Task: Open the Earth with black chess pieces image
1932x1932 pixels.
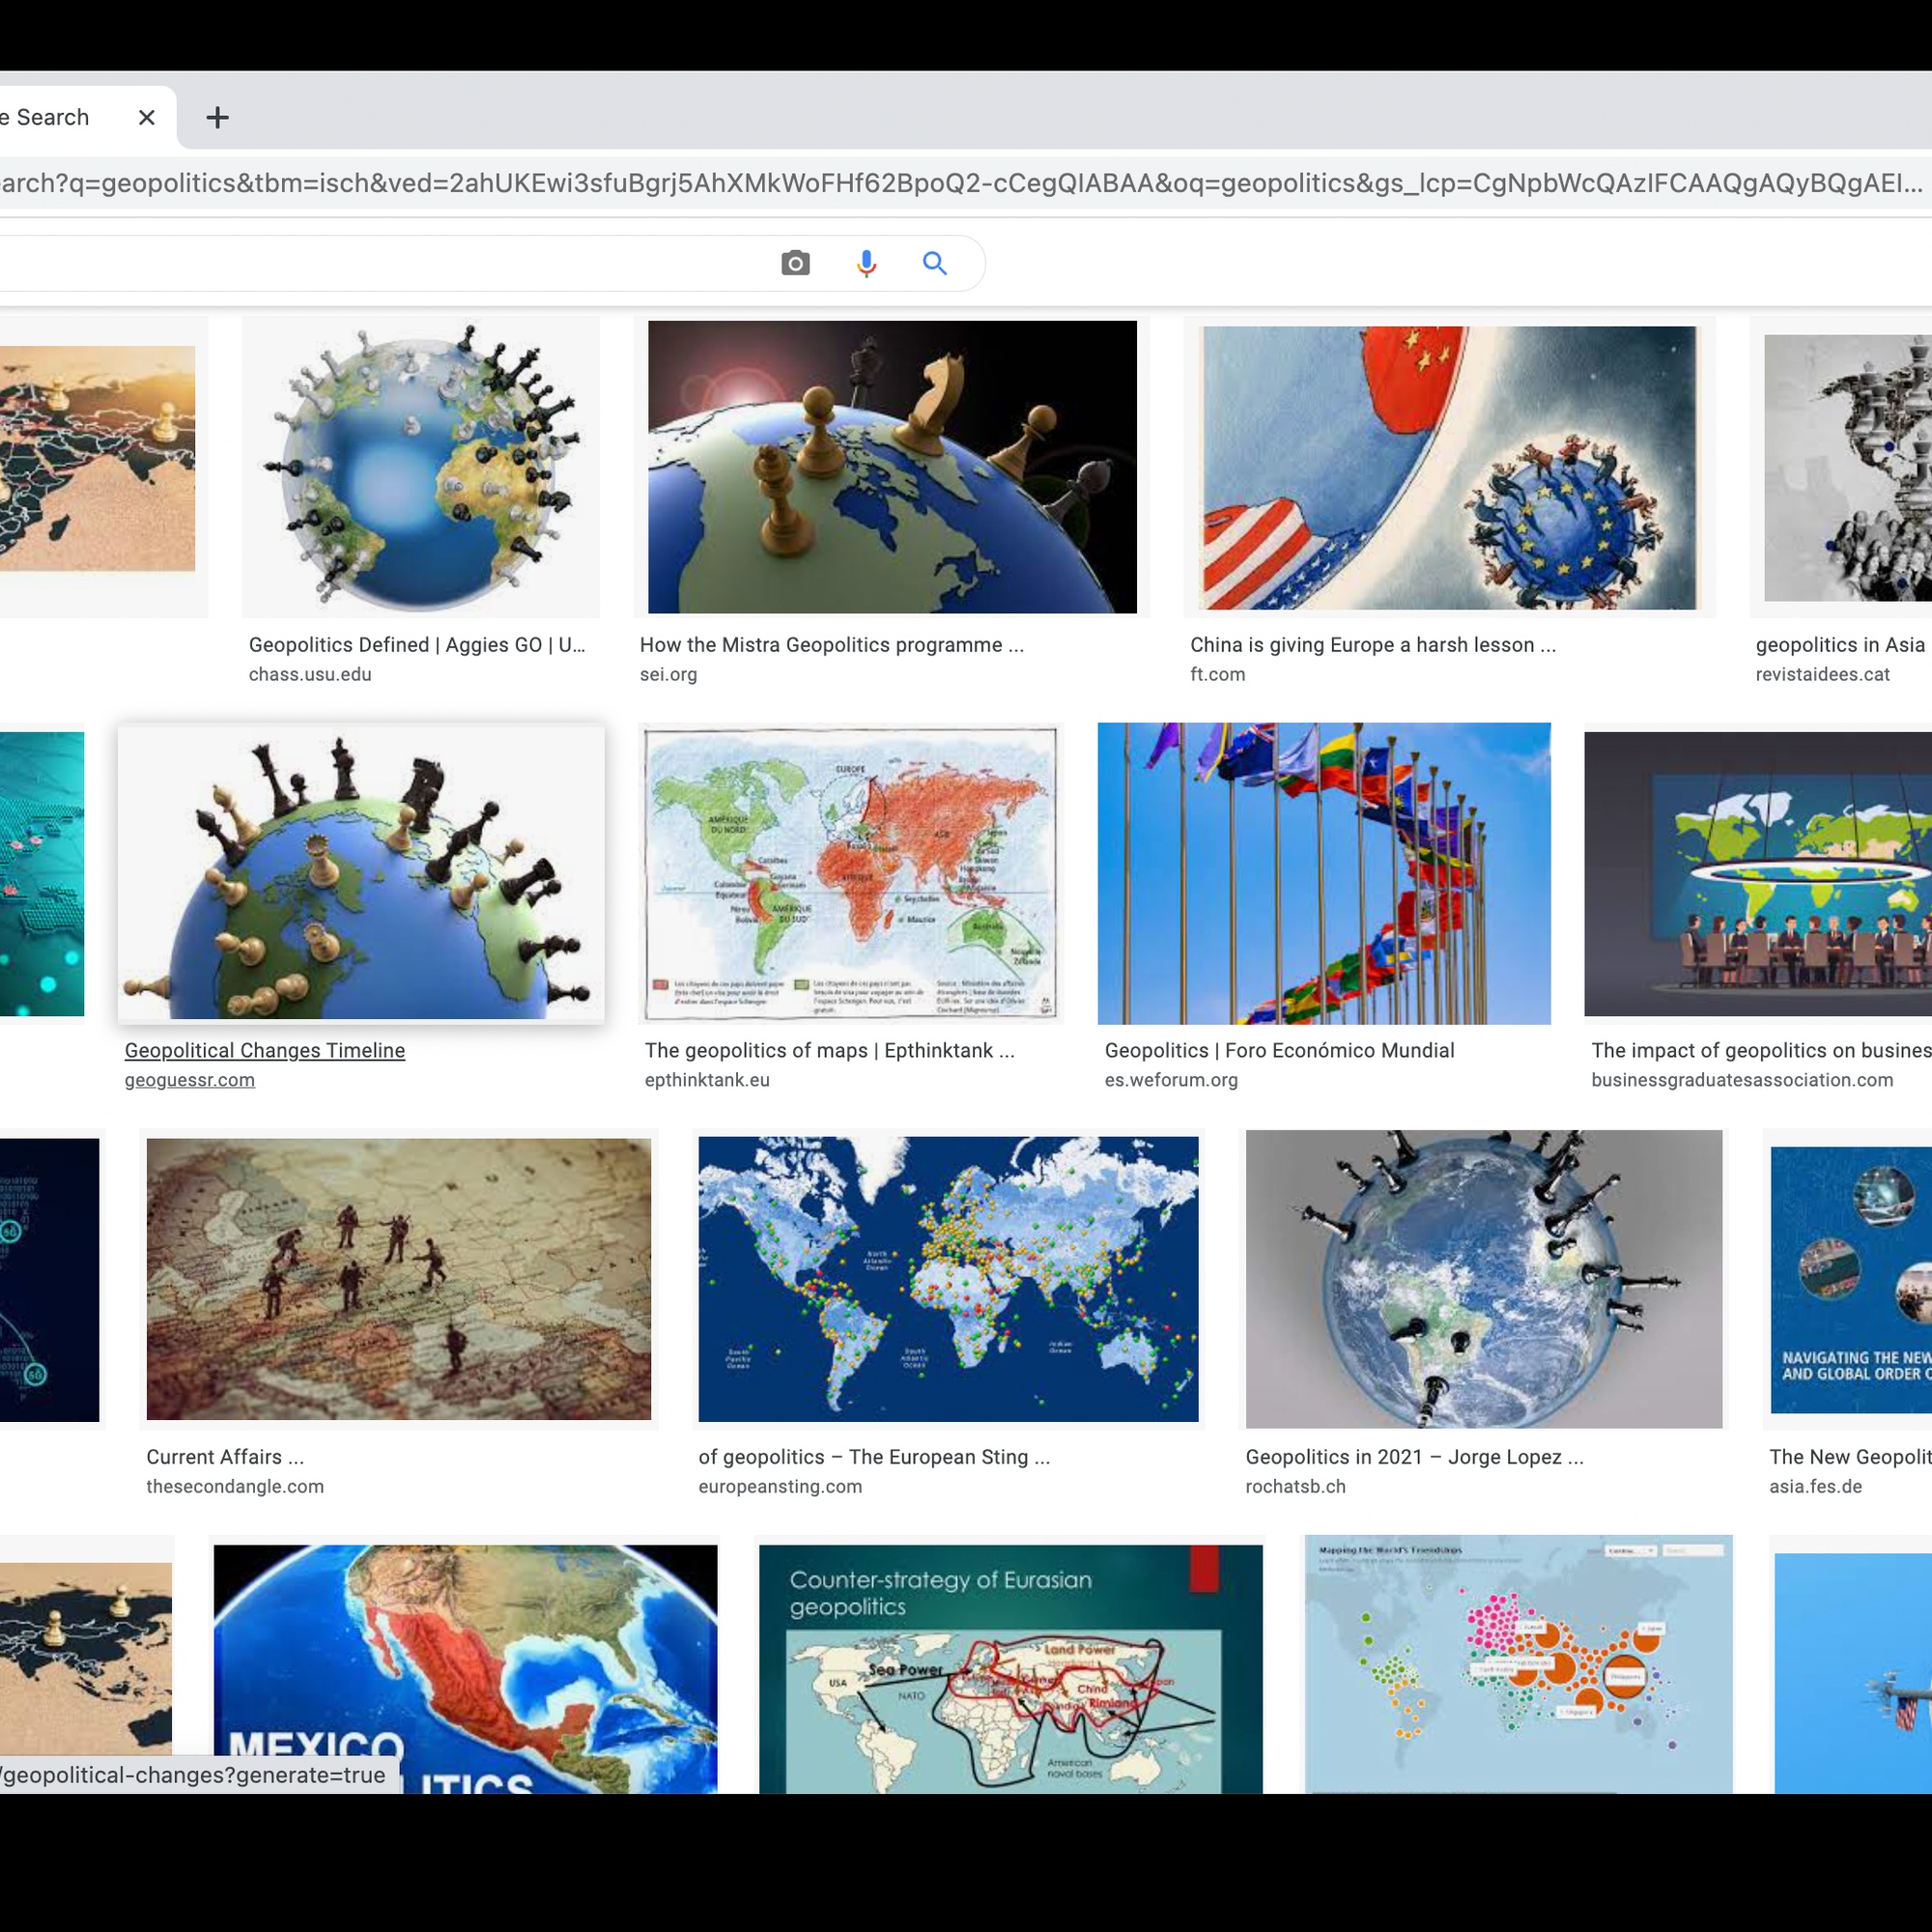Action: click(x=1484, y=1279)
